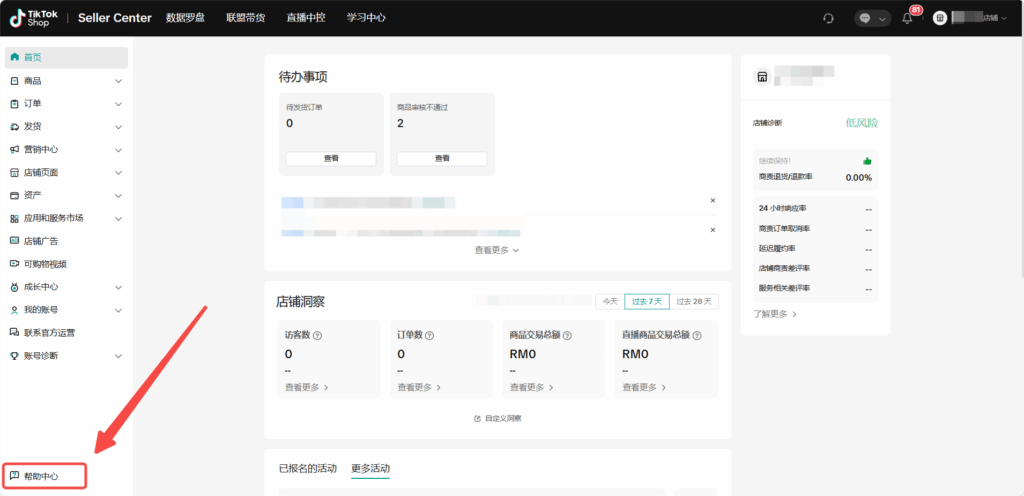Click 查看更多 under 商品交易总额

[x=532, y=387]
